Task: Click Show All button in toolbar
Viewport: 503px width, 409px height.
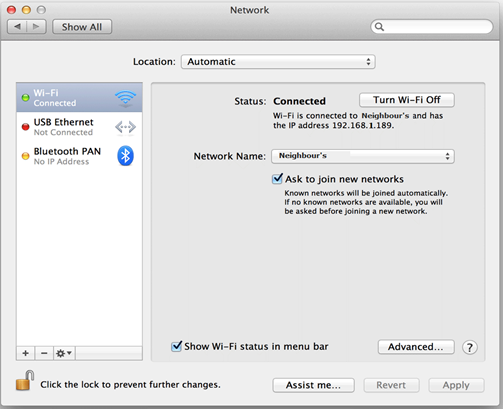Action: tap(82, 27)
